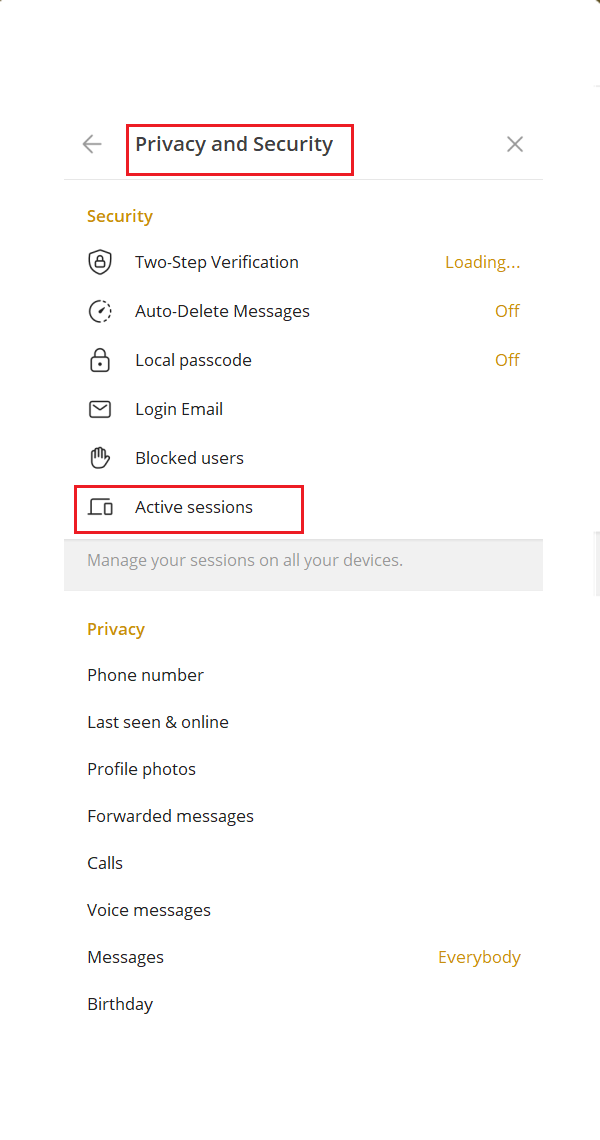Click the Everybody value beside Messages
This screenshot has height=1140, width=600.
coord(479,958)
